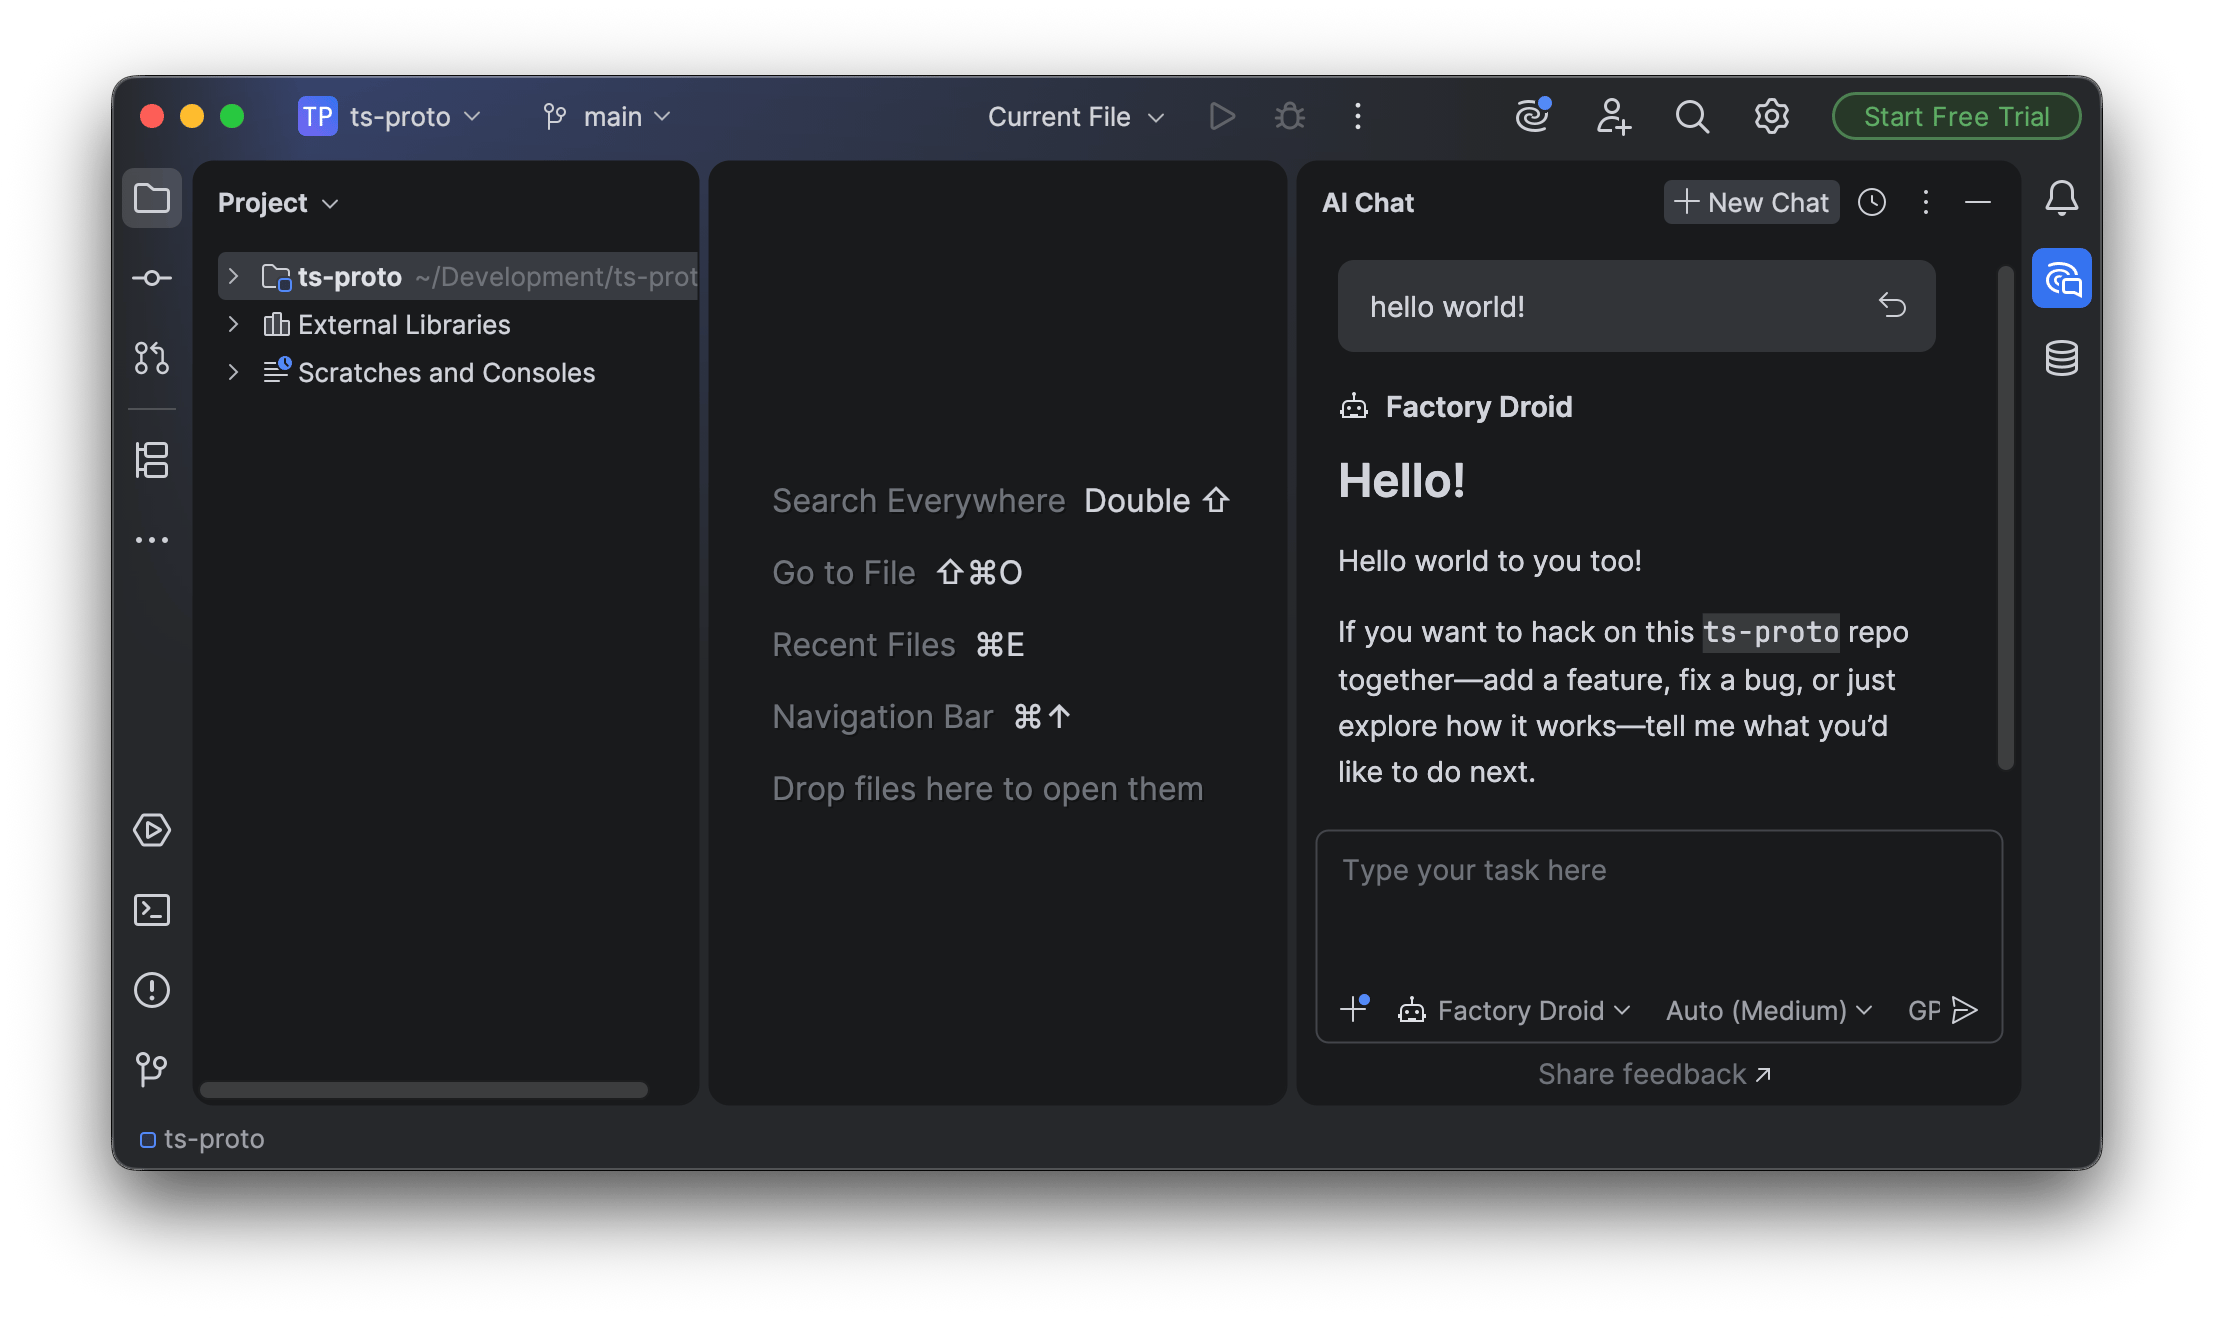
Task: Open the Problems tool window
Action: click(x=152, y=990)
